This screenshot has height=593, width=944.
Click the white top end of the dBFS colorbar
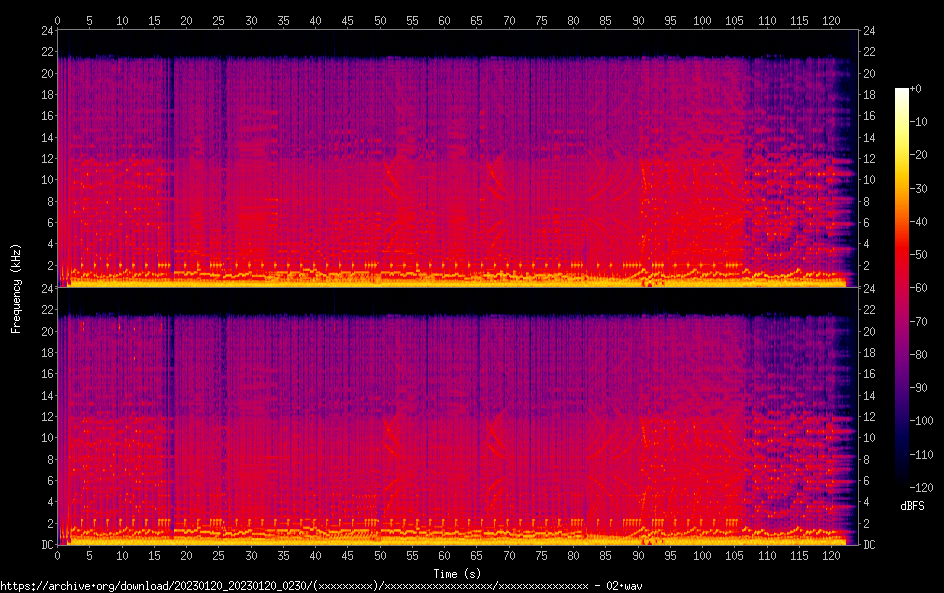coord(902,92)
